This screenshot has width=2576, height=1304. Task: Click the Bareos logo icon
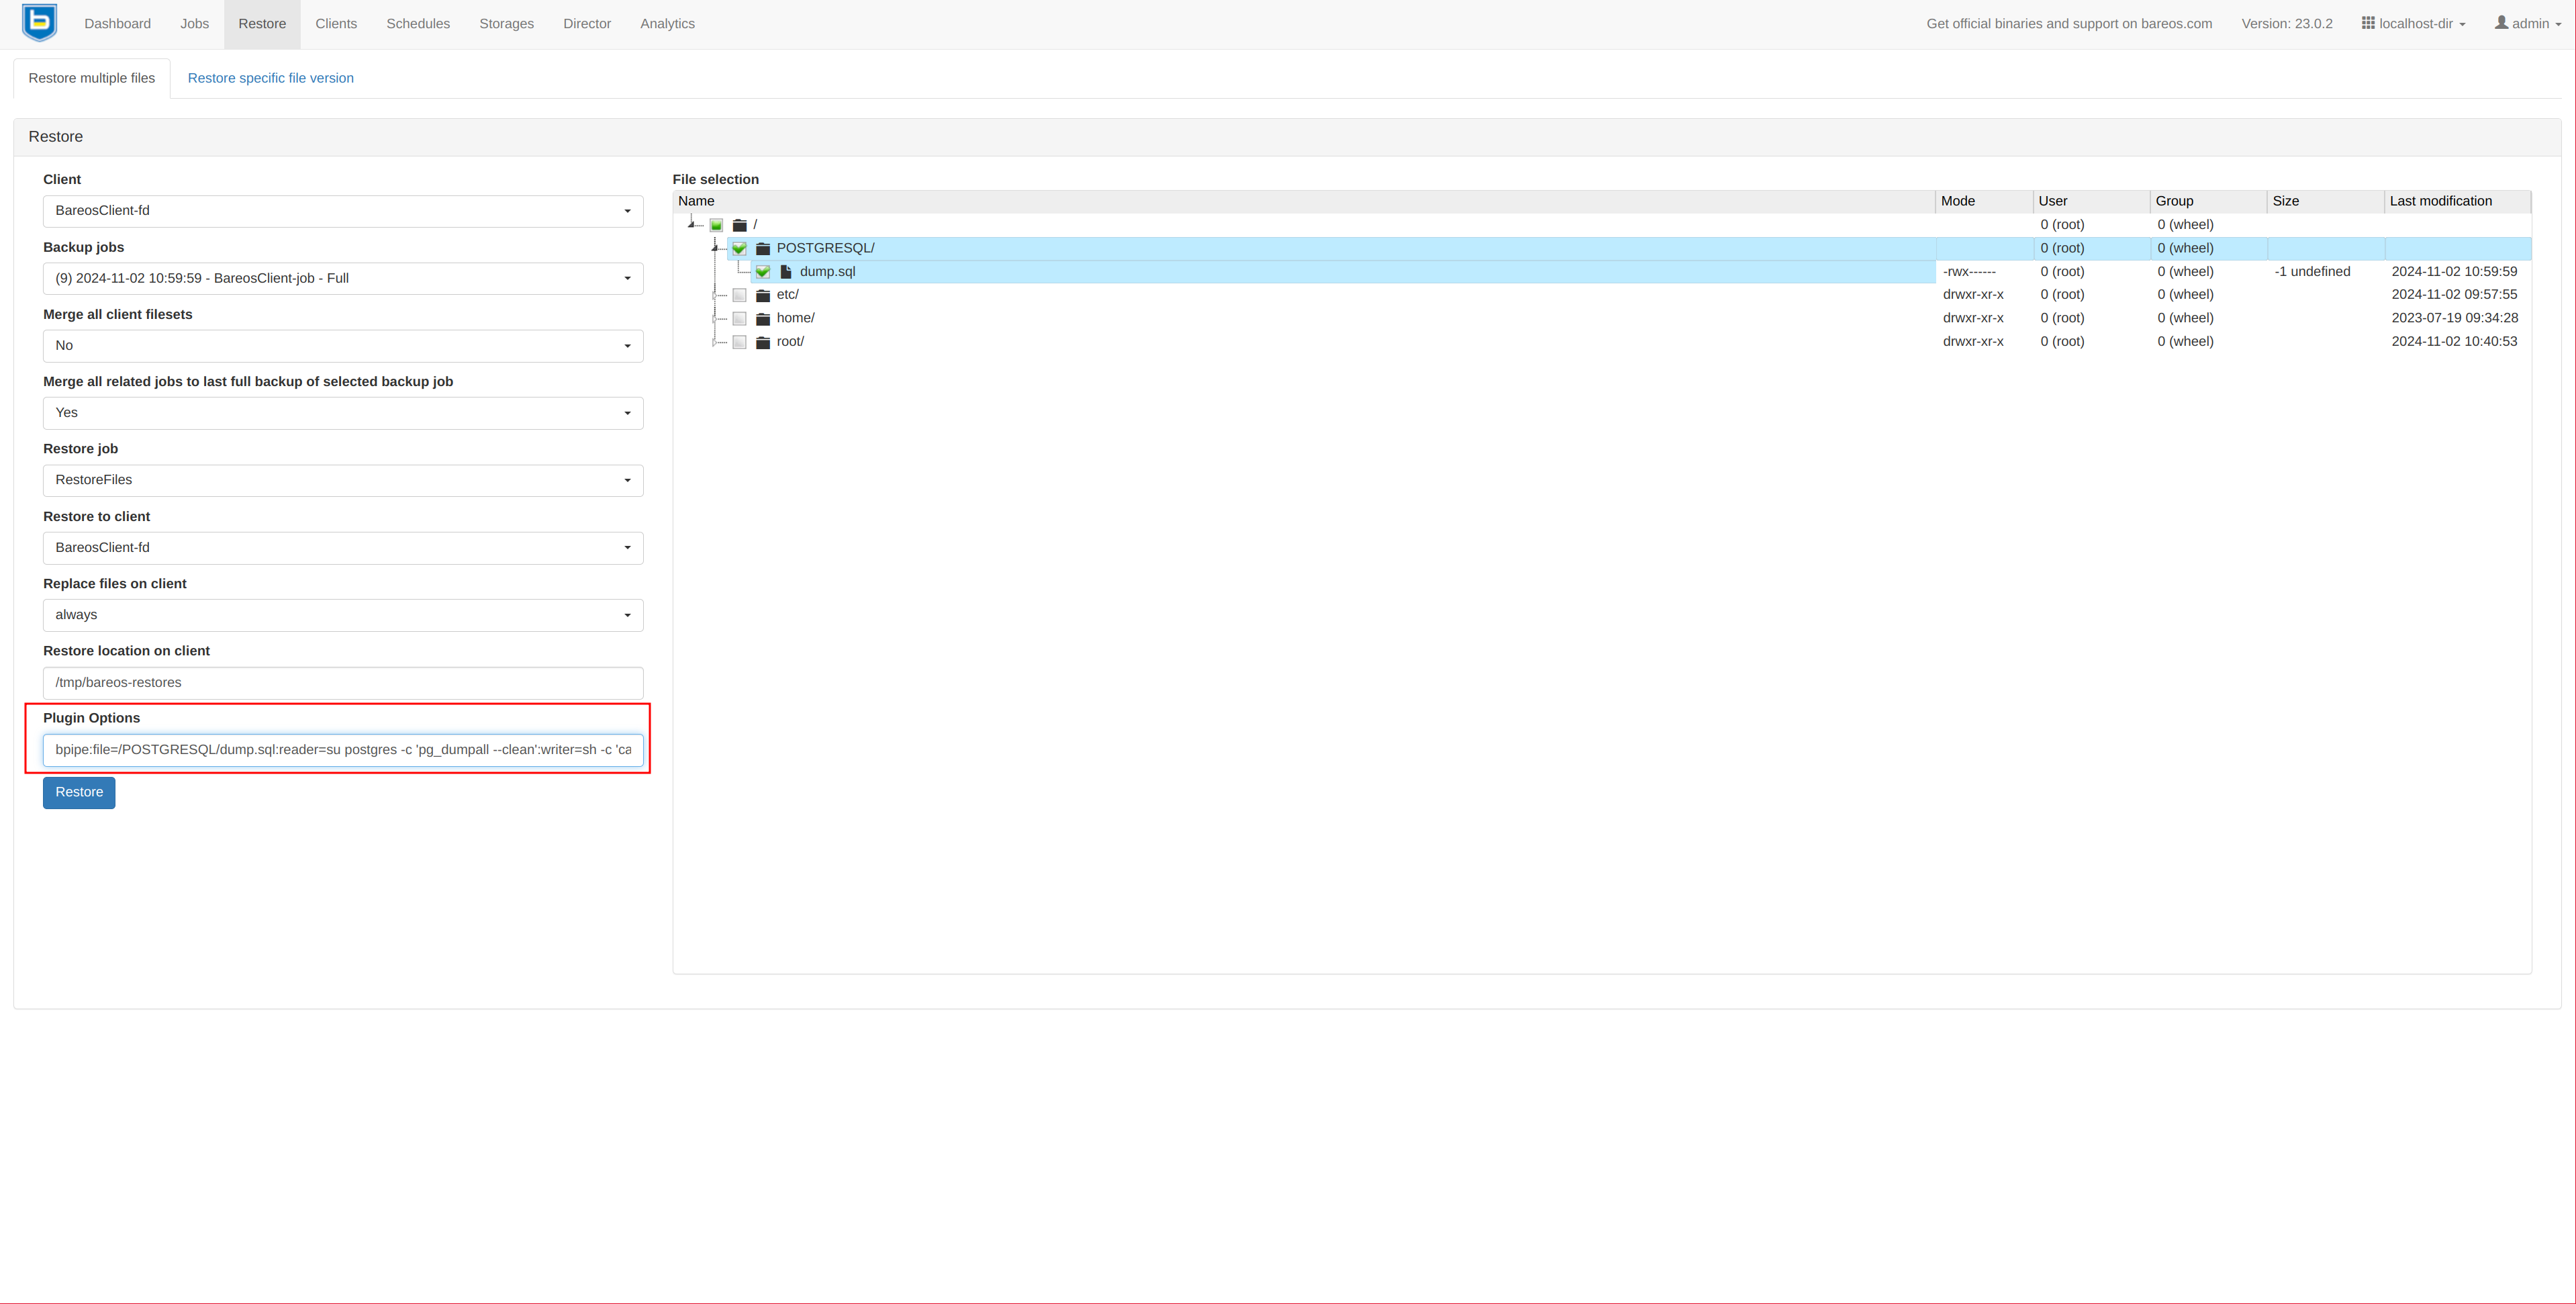(39, 22)
